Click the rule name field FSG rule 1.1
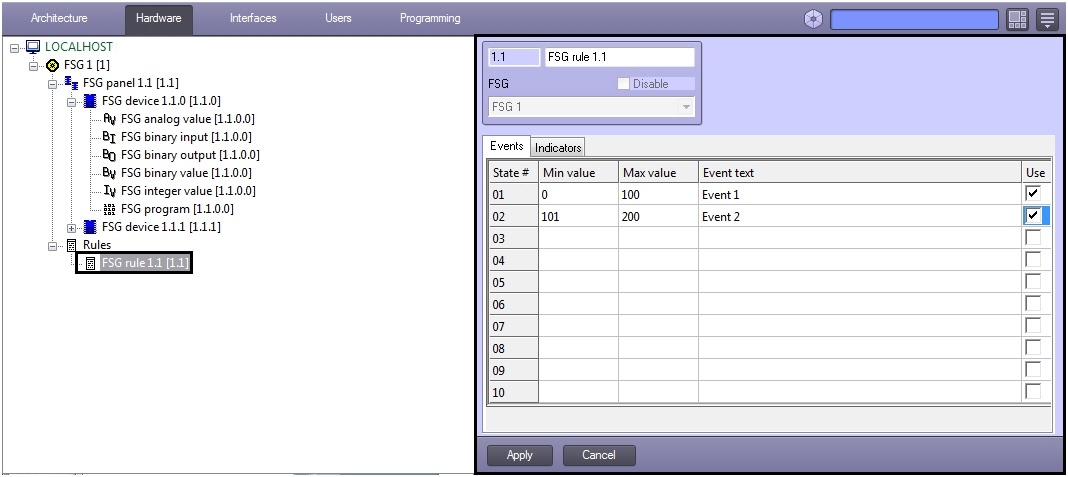Screen dimensions: 1068x477 (620, 57)
